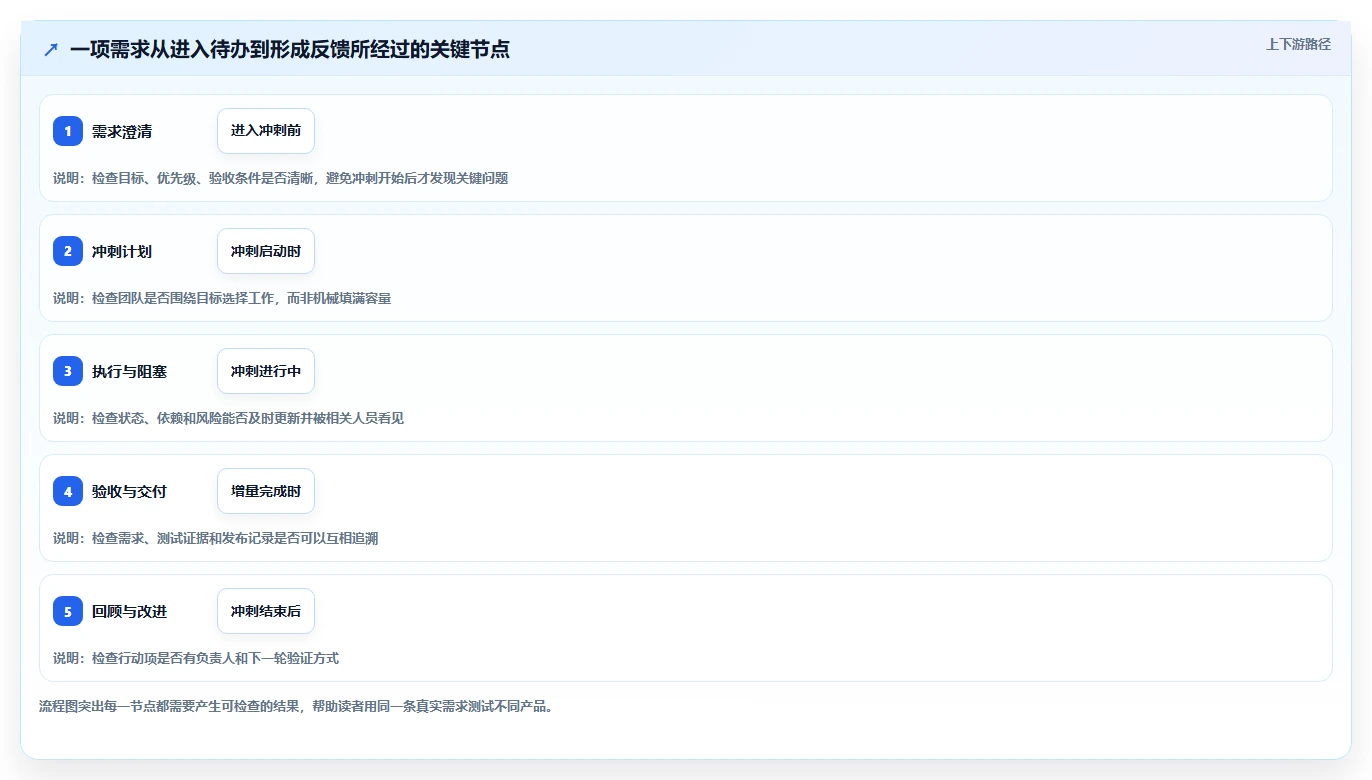Screen dimensions: 1372x780
Task: Click the description about 非机械填满容量
Action: 222,298
